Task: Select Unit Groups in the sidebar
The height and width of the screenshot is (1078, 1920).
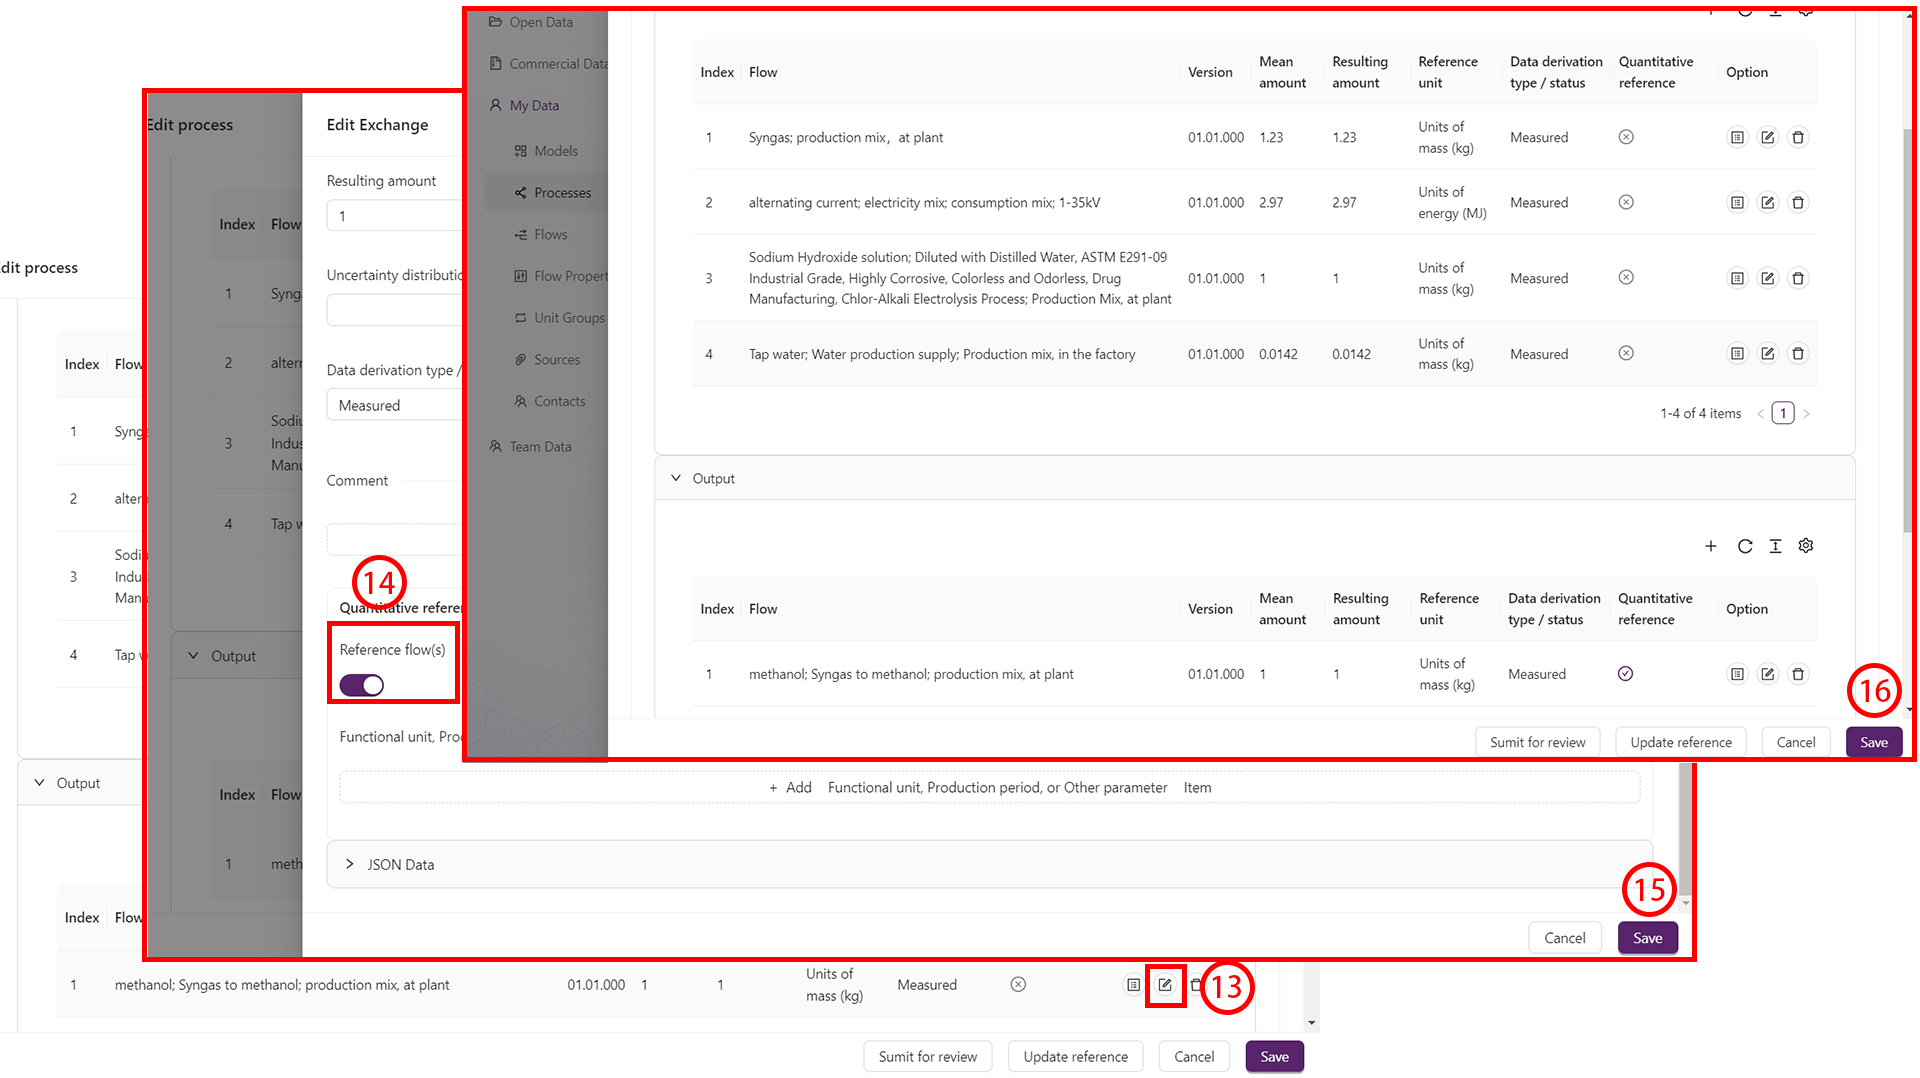Action: pos(568,318)
